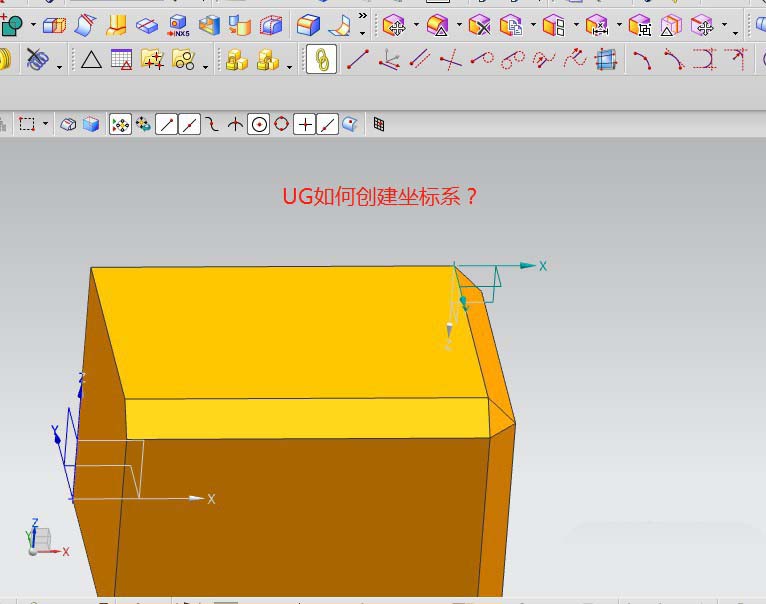Click the Sew surfaces icon
This screenshot has height=604, width=766.
240,25
